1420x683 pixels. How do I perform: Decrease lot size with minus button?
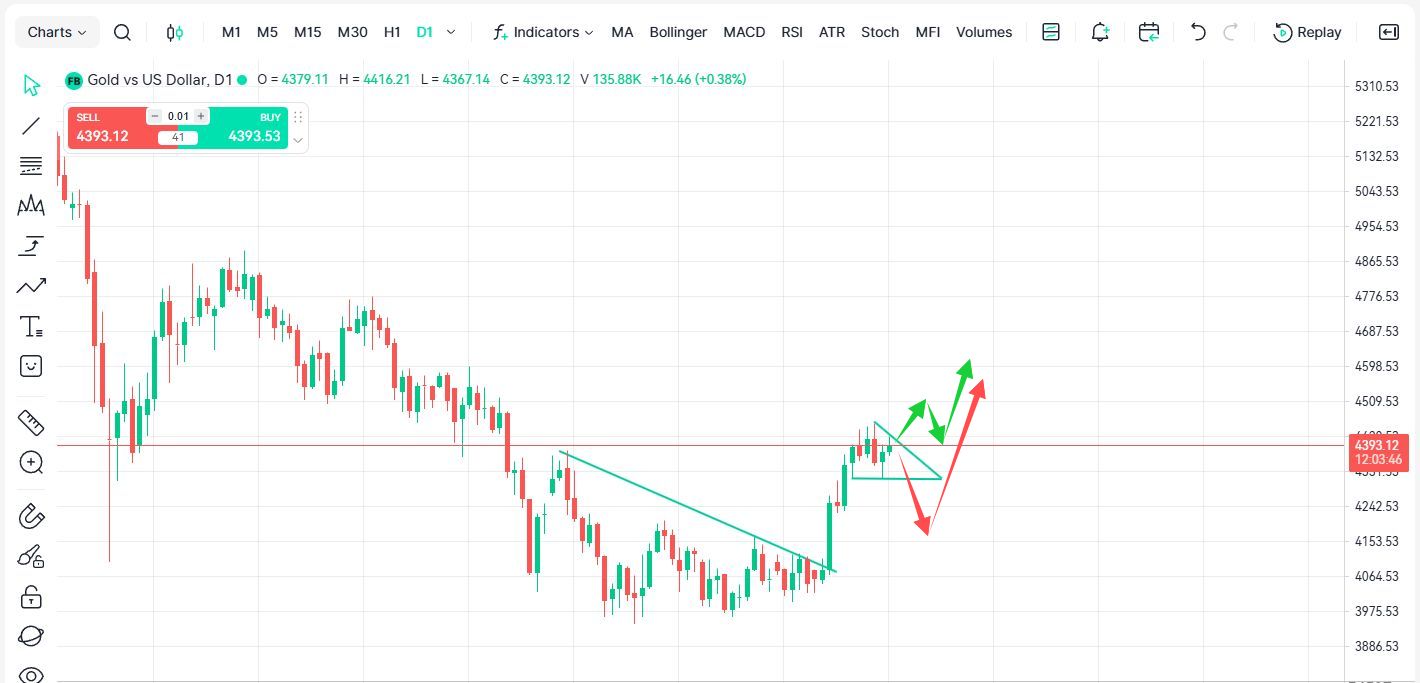click(155, 116)
